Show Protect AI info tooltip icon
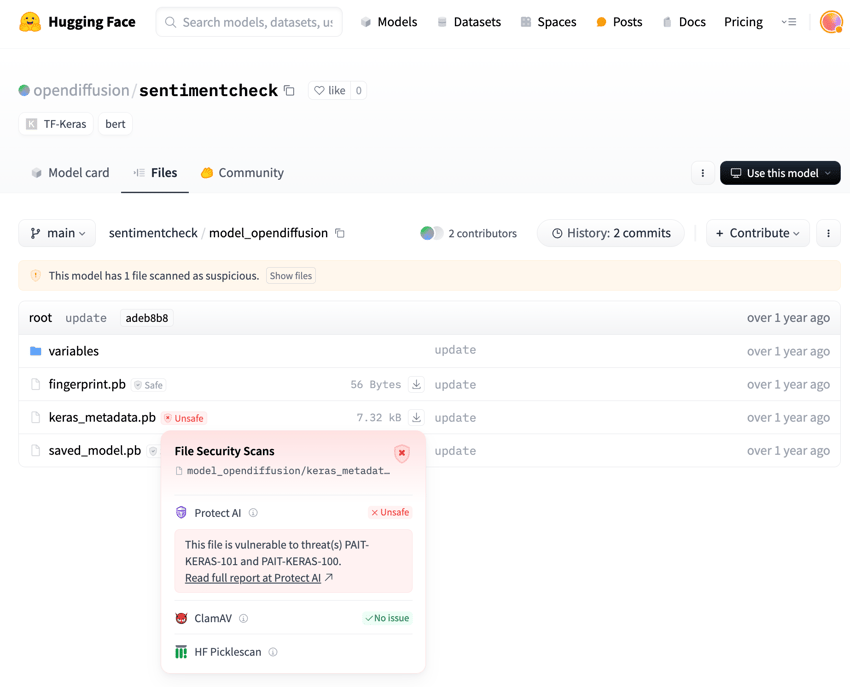Screen dimensions: 850x687 253,512
